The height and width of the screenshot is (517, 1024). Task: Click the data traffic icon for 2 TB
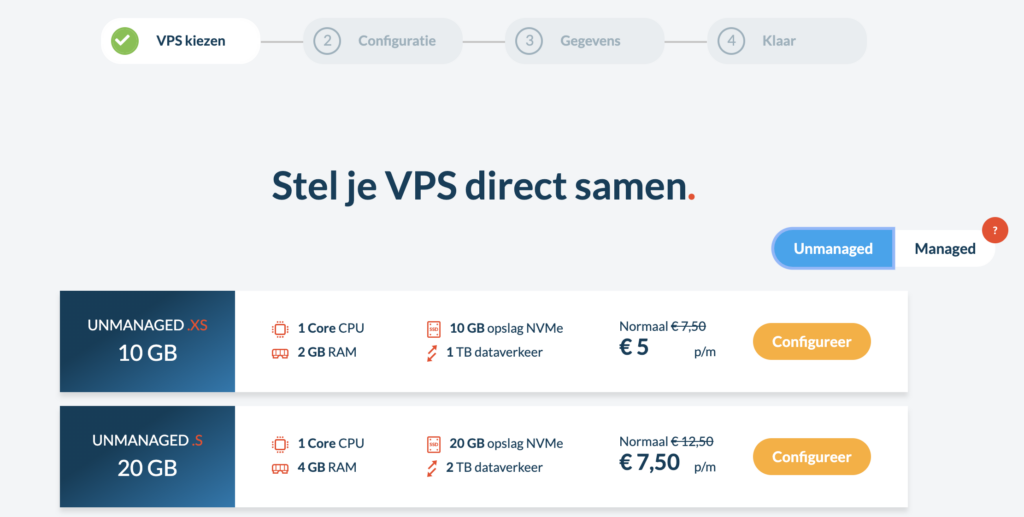tap(433, 467)
